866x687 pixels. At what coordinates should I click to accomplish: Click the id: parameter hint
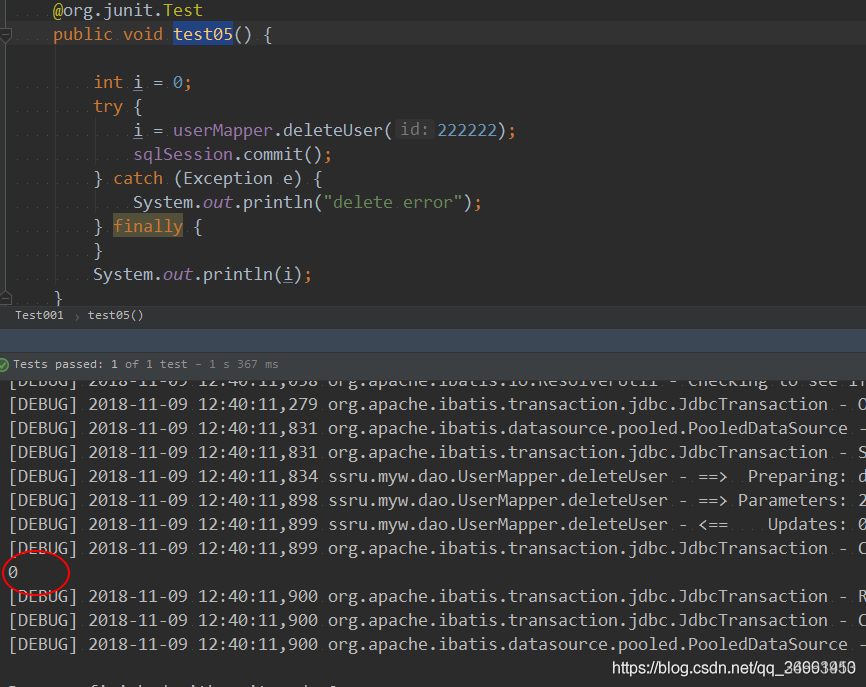point(414,130)
